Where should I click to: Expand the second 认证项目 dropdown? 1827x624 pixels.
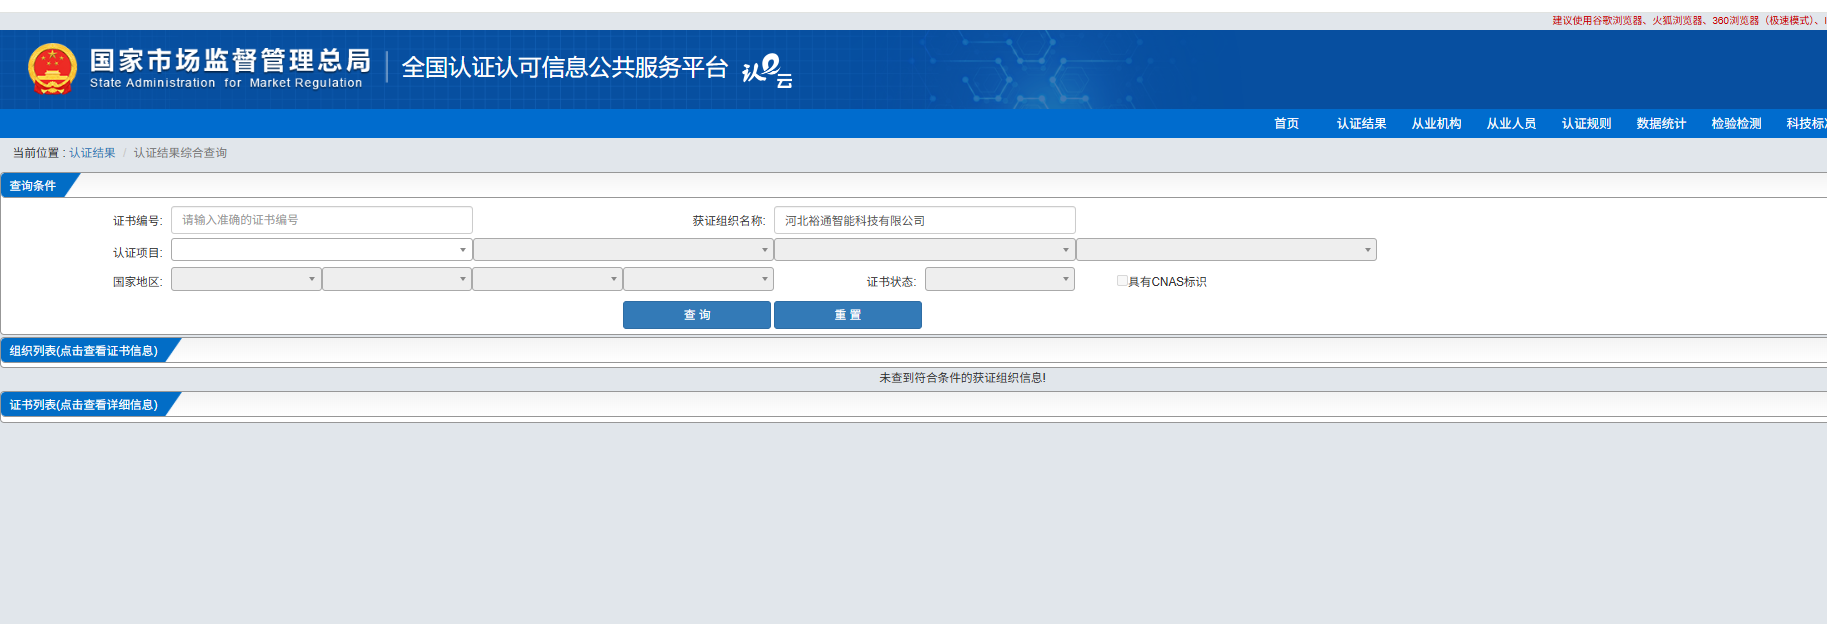coord(623,250)
